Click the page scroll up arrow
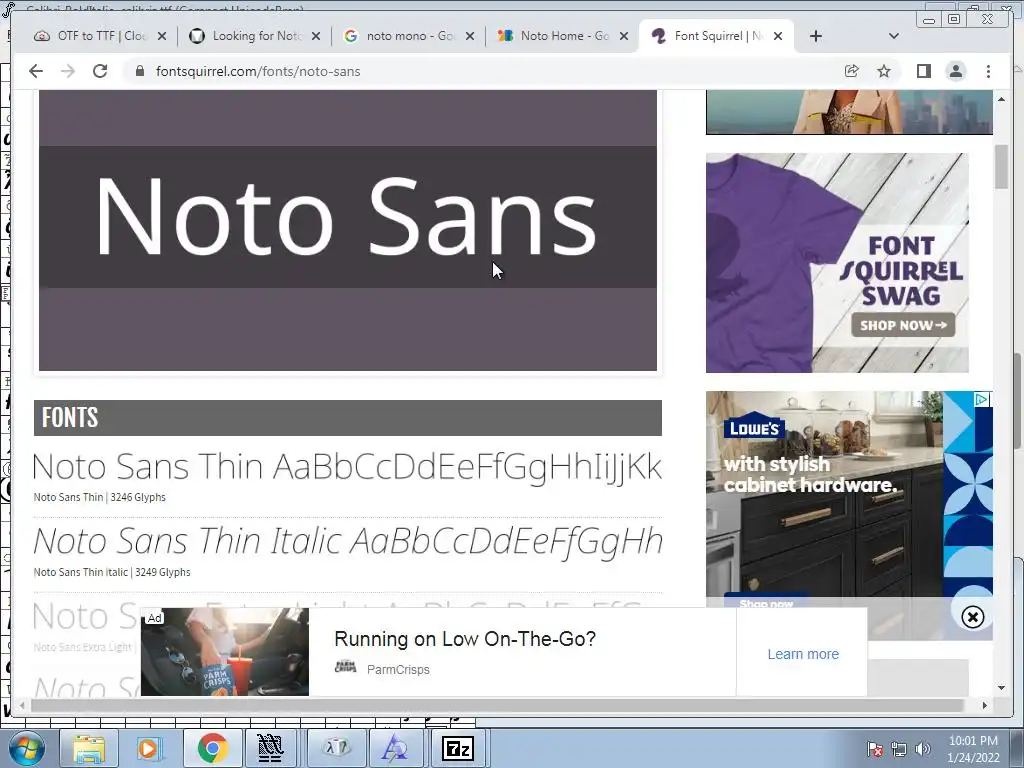 [1002, 99]
